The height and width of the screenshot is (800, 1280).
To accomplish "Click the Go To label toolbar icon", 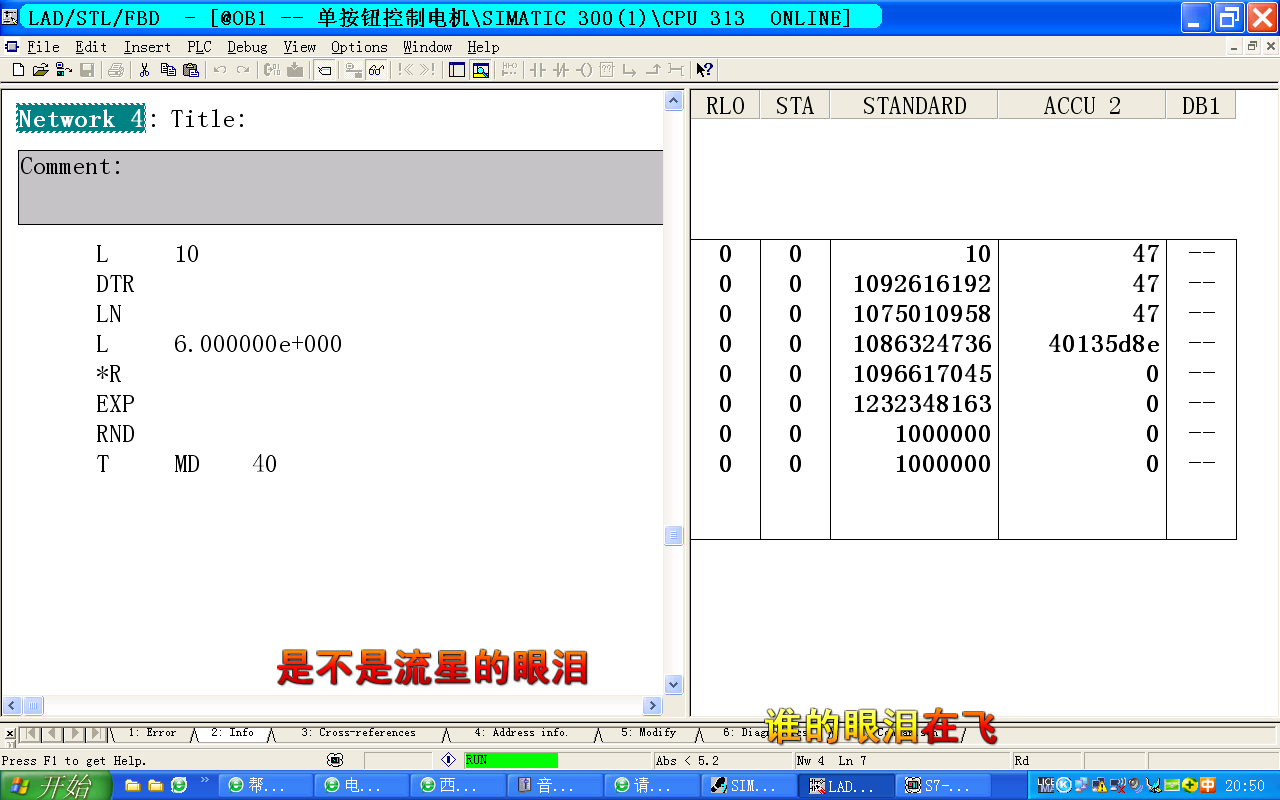I will (325, 70).
